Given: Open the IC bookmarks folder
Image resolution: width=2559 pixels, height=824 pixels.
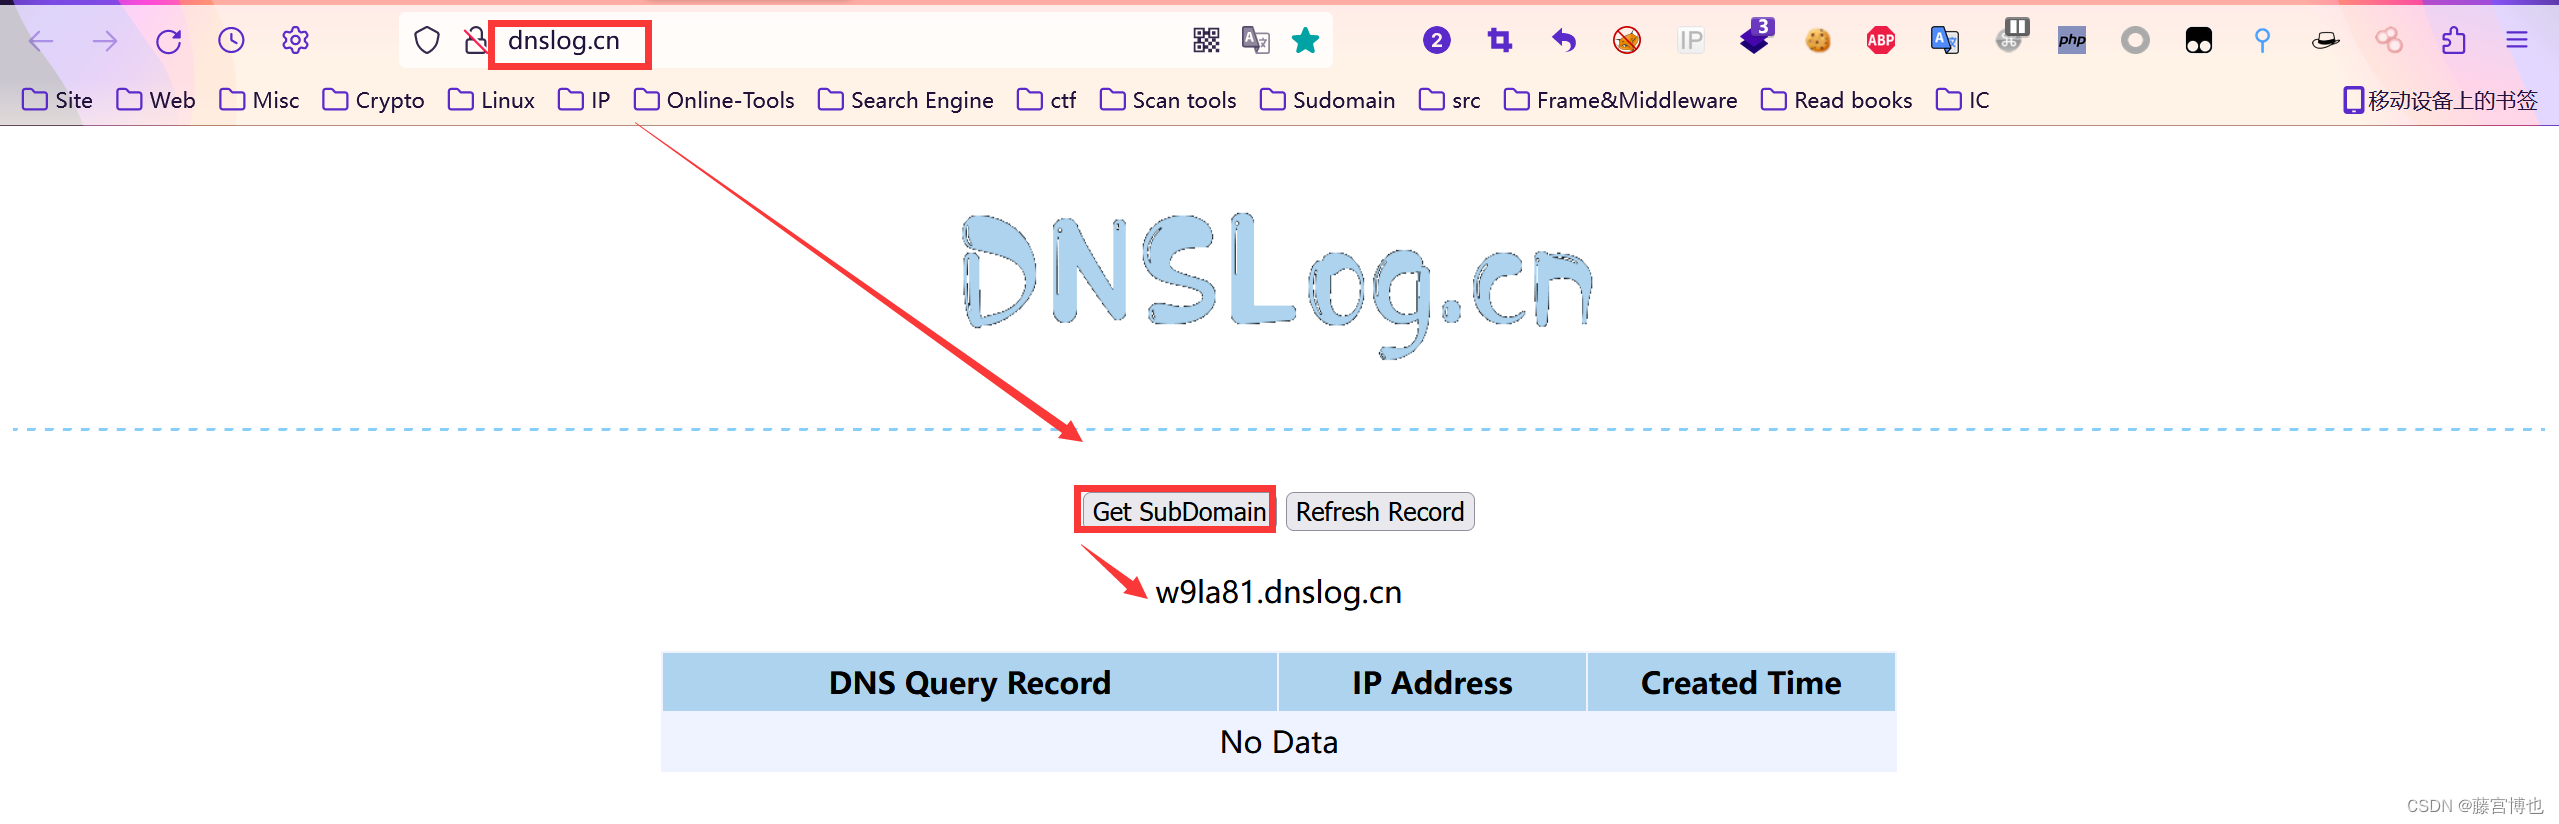Looking at the screenshot, I should (x=1963, y=100).
